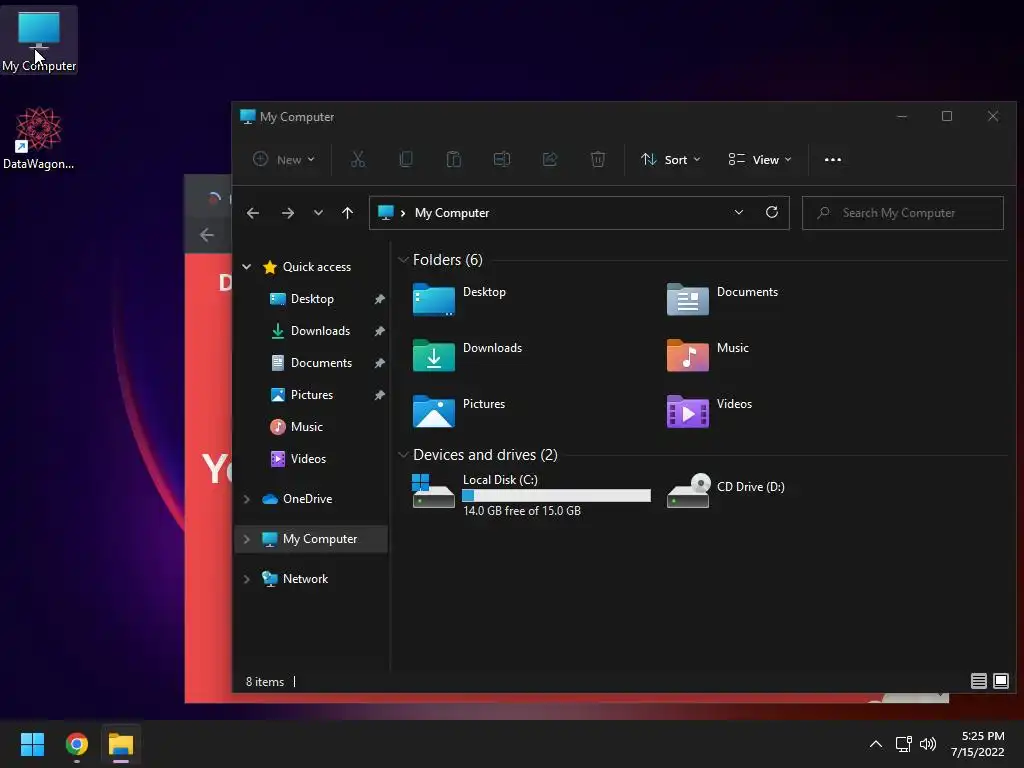Click the "8 items" status bar text
Image resolution: width=1024 pixels, height=768 pixels.
coord(265,682)
